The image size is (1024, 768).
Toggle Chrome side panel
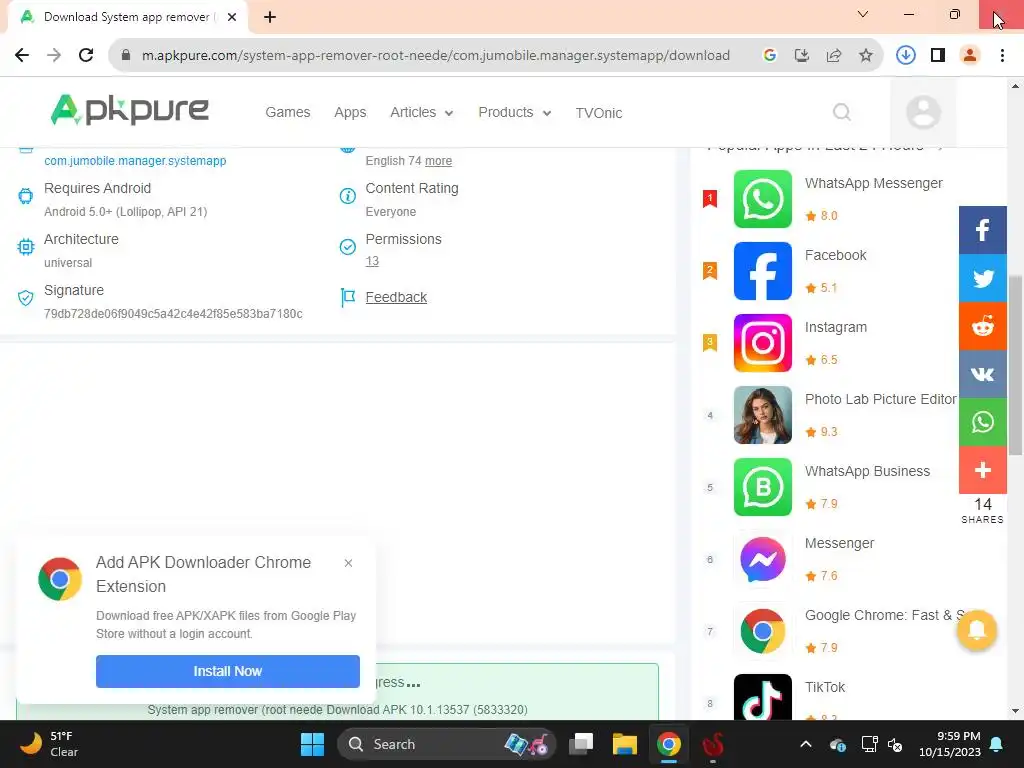click(x=938, y=56)
